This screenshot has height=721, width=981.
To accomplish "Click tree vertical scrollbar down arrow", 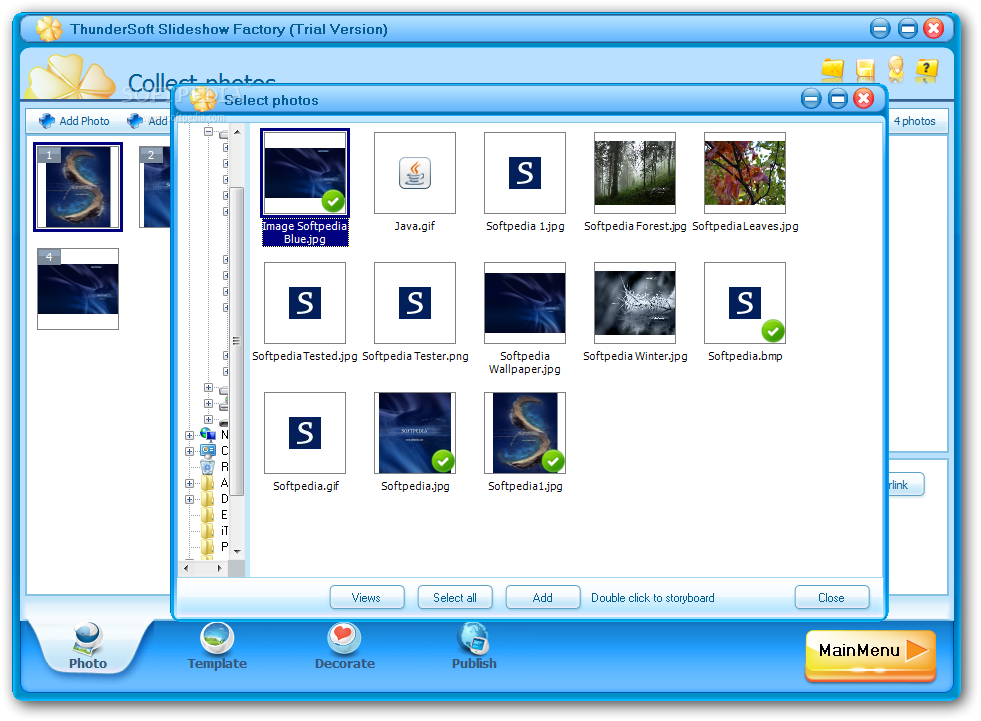I will click(x=237, y=551).
